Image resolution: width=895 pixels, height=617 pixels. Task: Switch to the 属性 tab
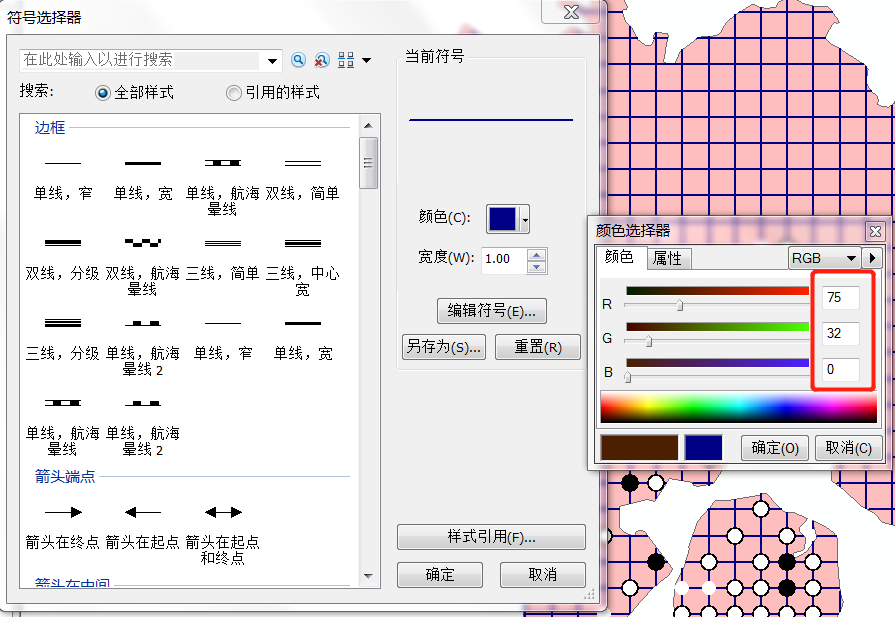[x=667, y=258]
